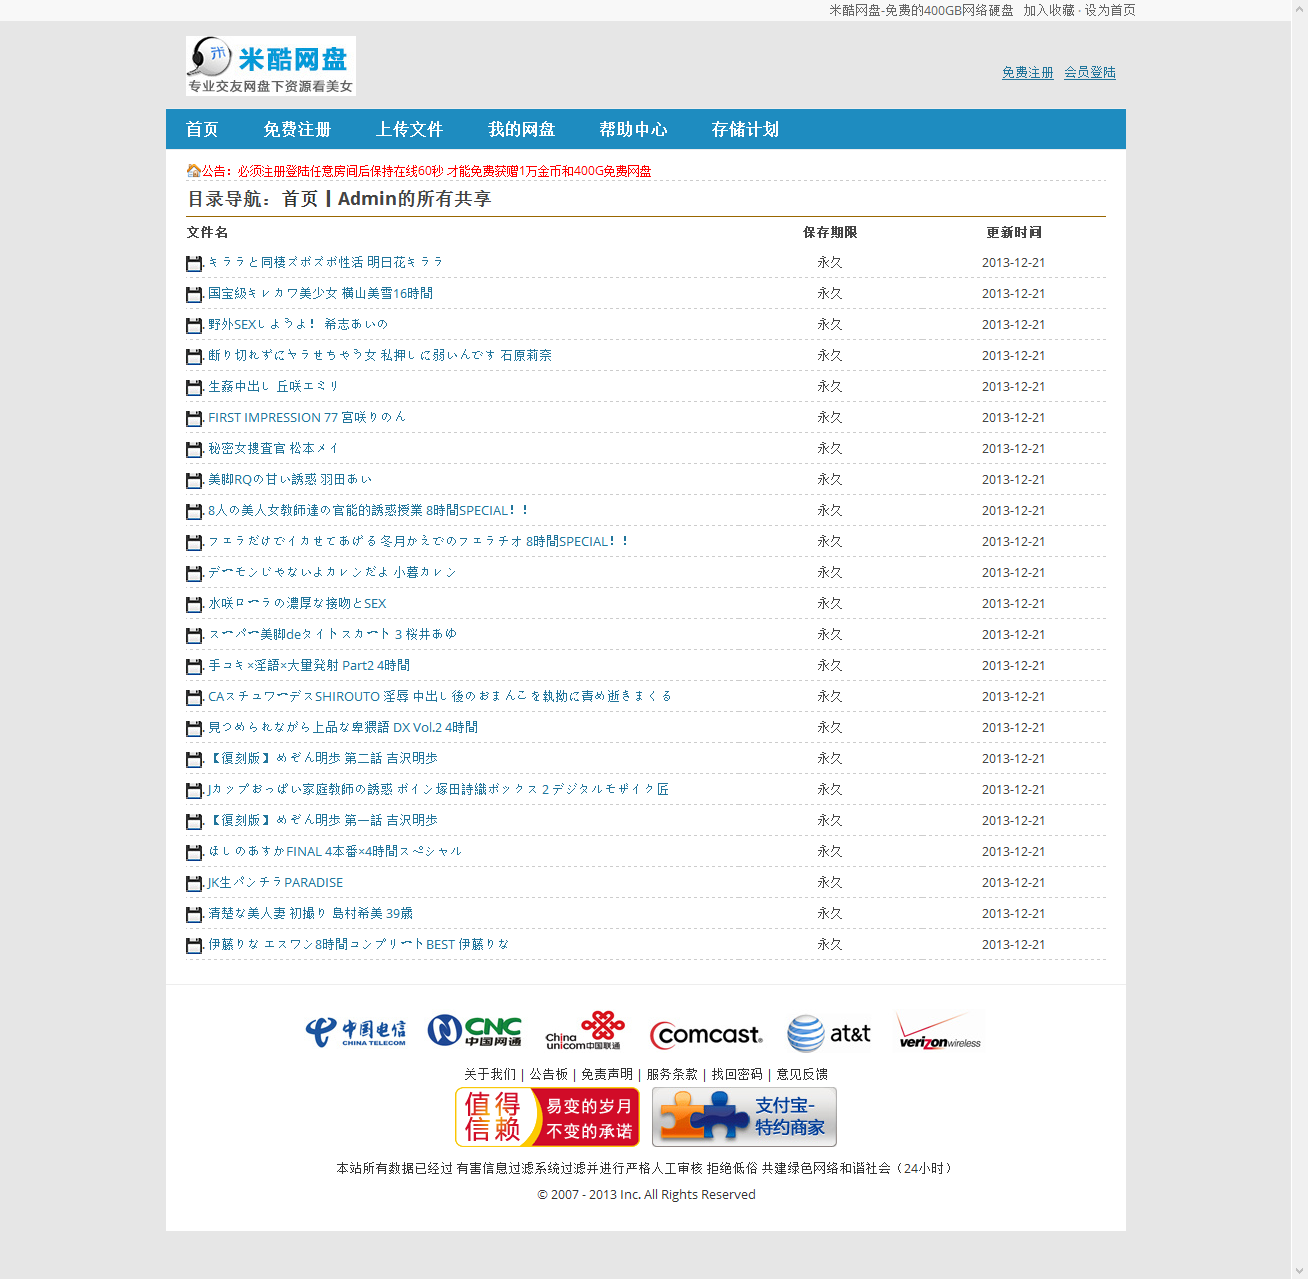Click the file icon for the 8時間コンプリートBEST row
The width and height of the screenshot is (1308, 1279).
pyautogui.click(x=194, y=945)
